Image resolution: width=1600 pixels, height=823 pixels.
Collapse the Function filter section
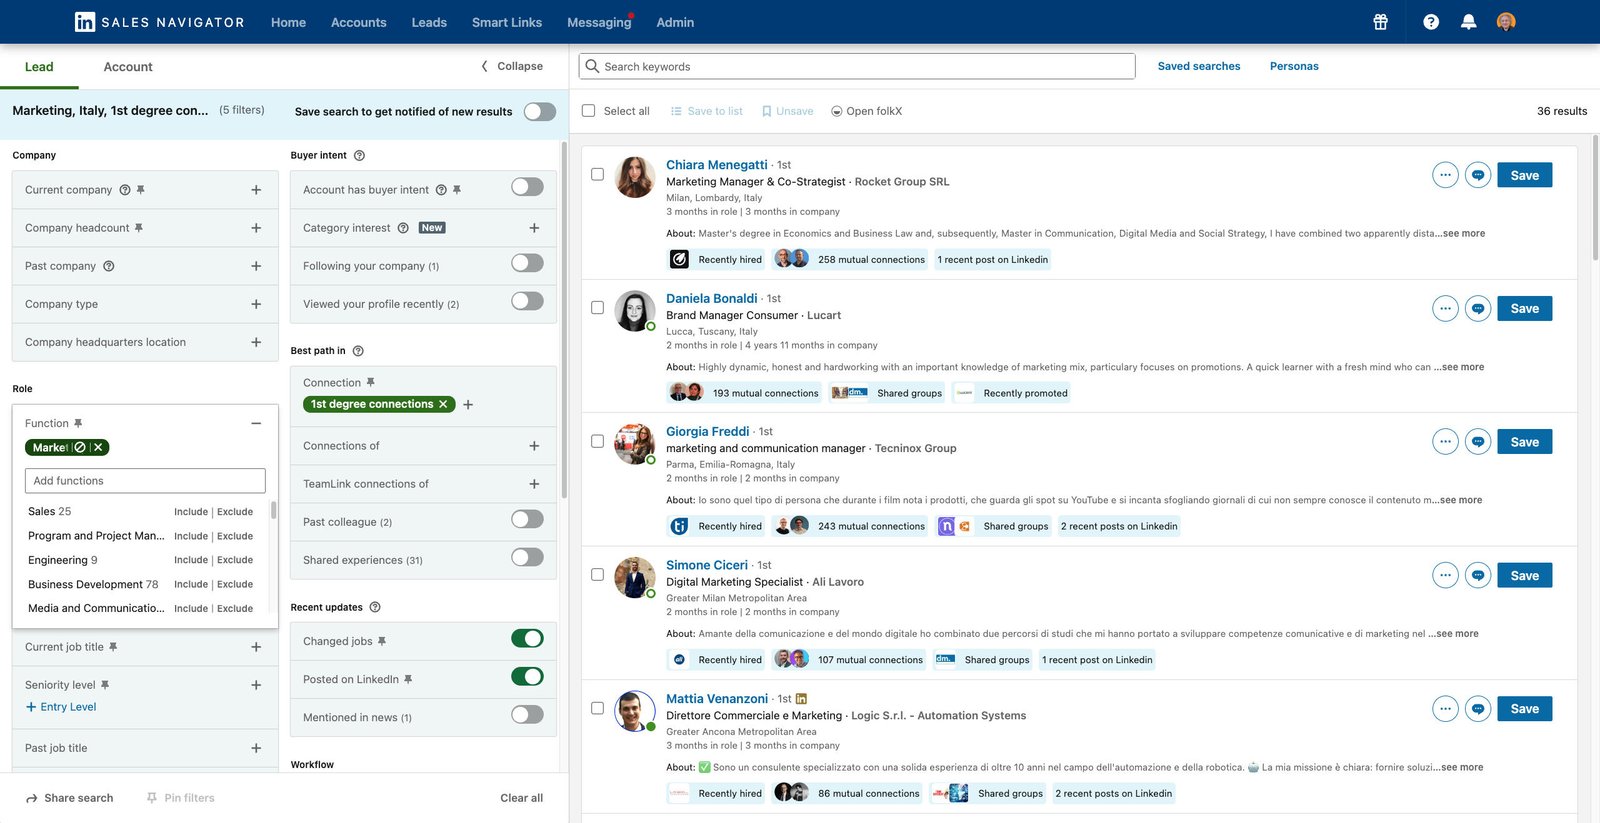point(256,423)
